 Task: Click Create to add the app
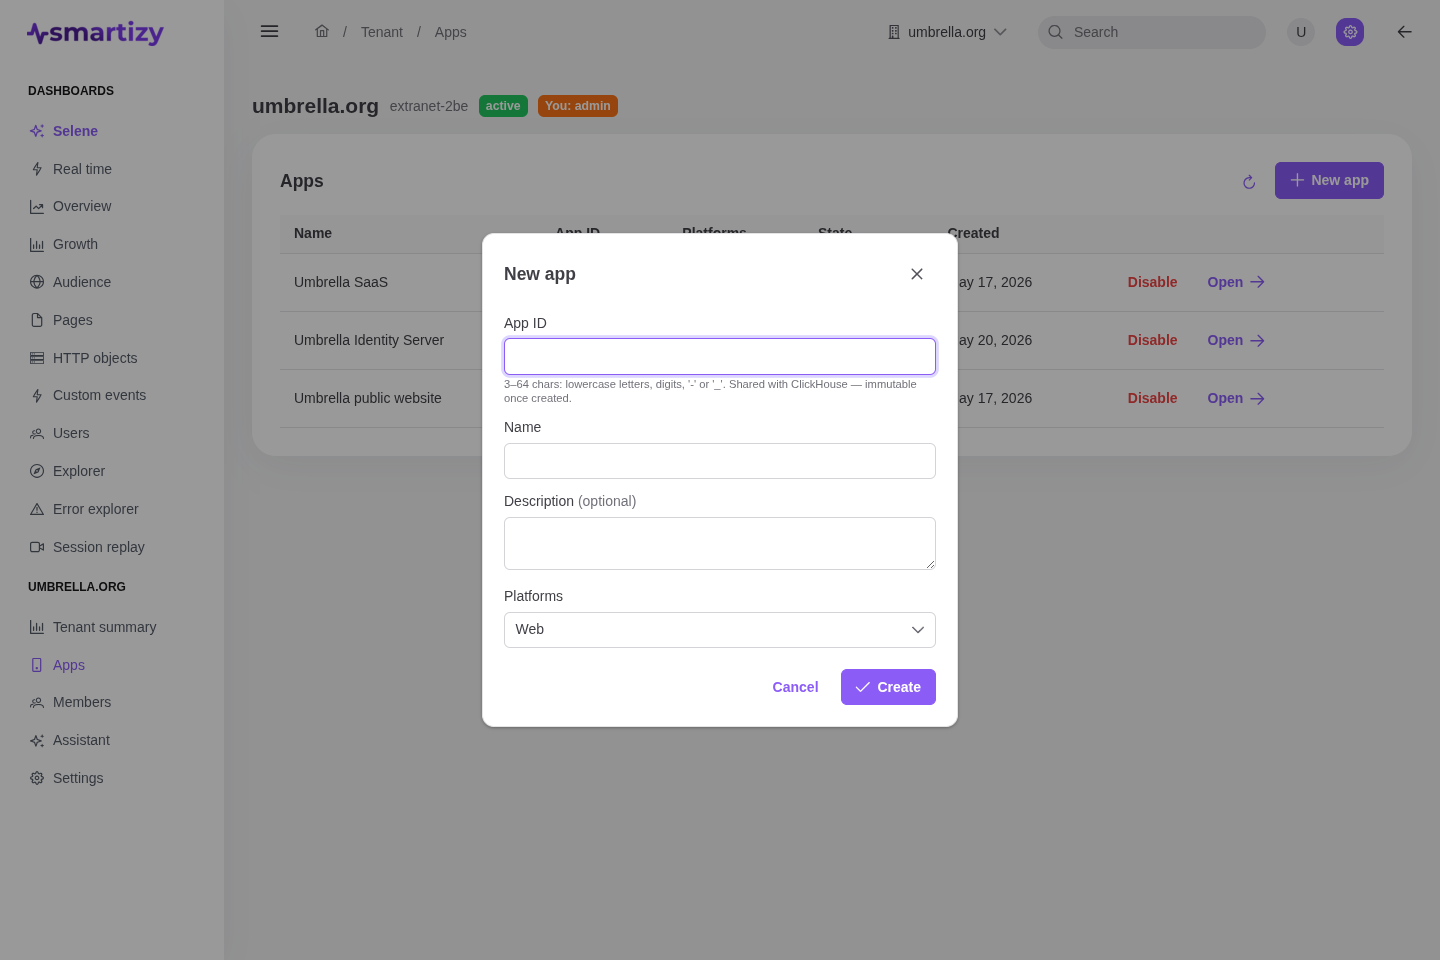888,687
